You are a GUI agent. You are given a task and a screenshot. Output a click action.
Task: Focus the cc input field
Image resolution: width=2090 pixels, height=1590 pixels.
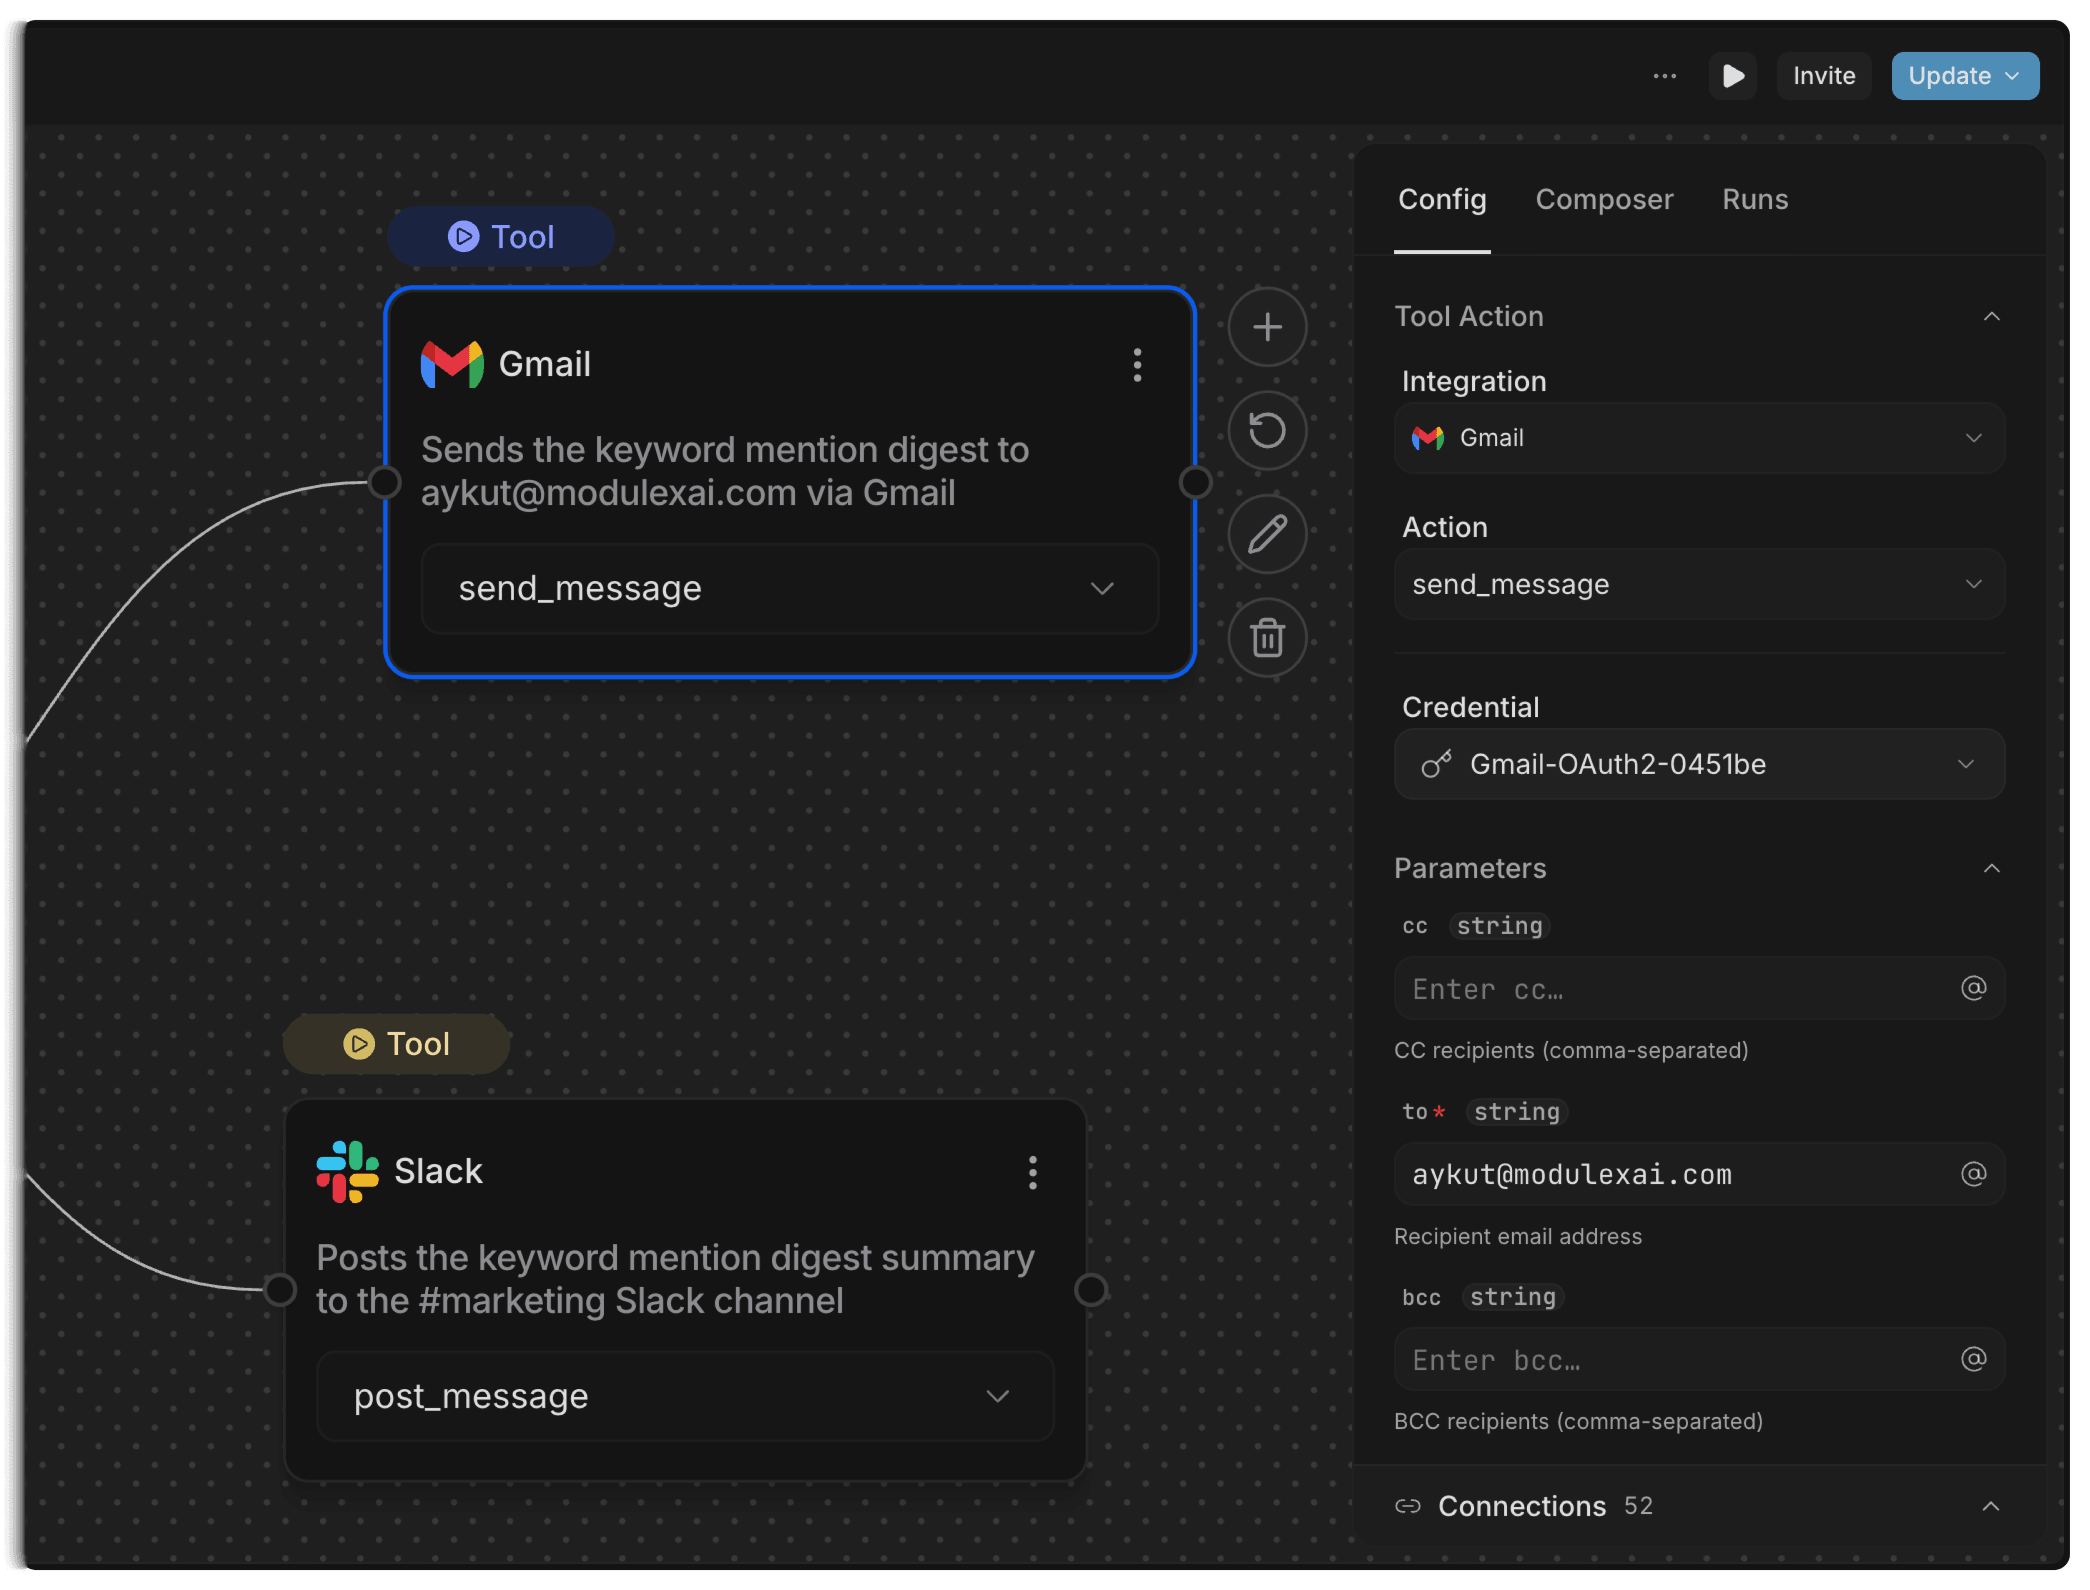(1699, 989)
